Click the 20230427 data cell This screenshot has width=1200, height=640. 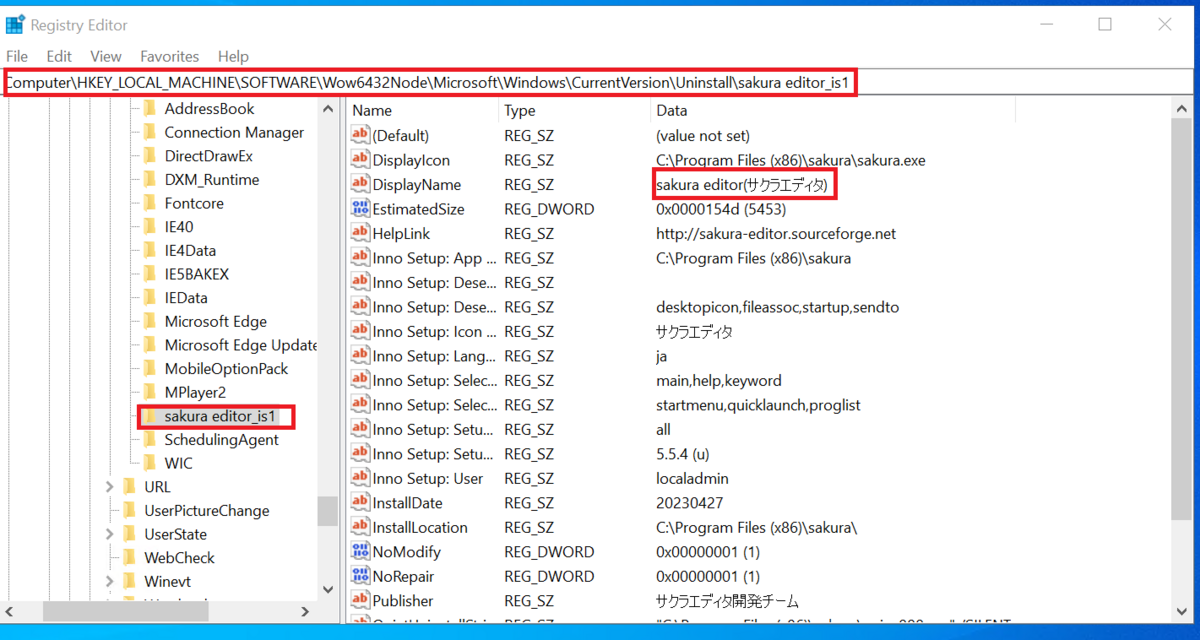tap(689, 503)
